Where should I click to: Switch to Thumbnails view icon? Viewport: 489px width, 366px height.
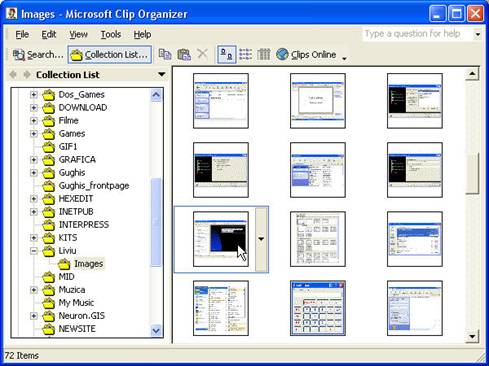point(227,54)
